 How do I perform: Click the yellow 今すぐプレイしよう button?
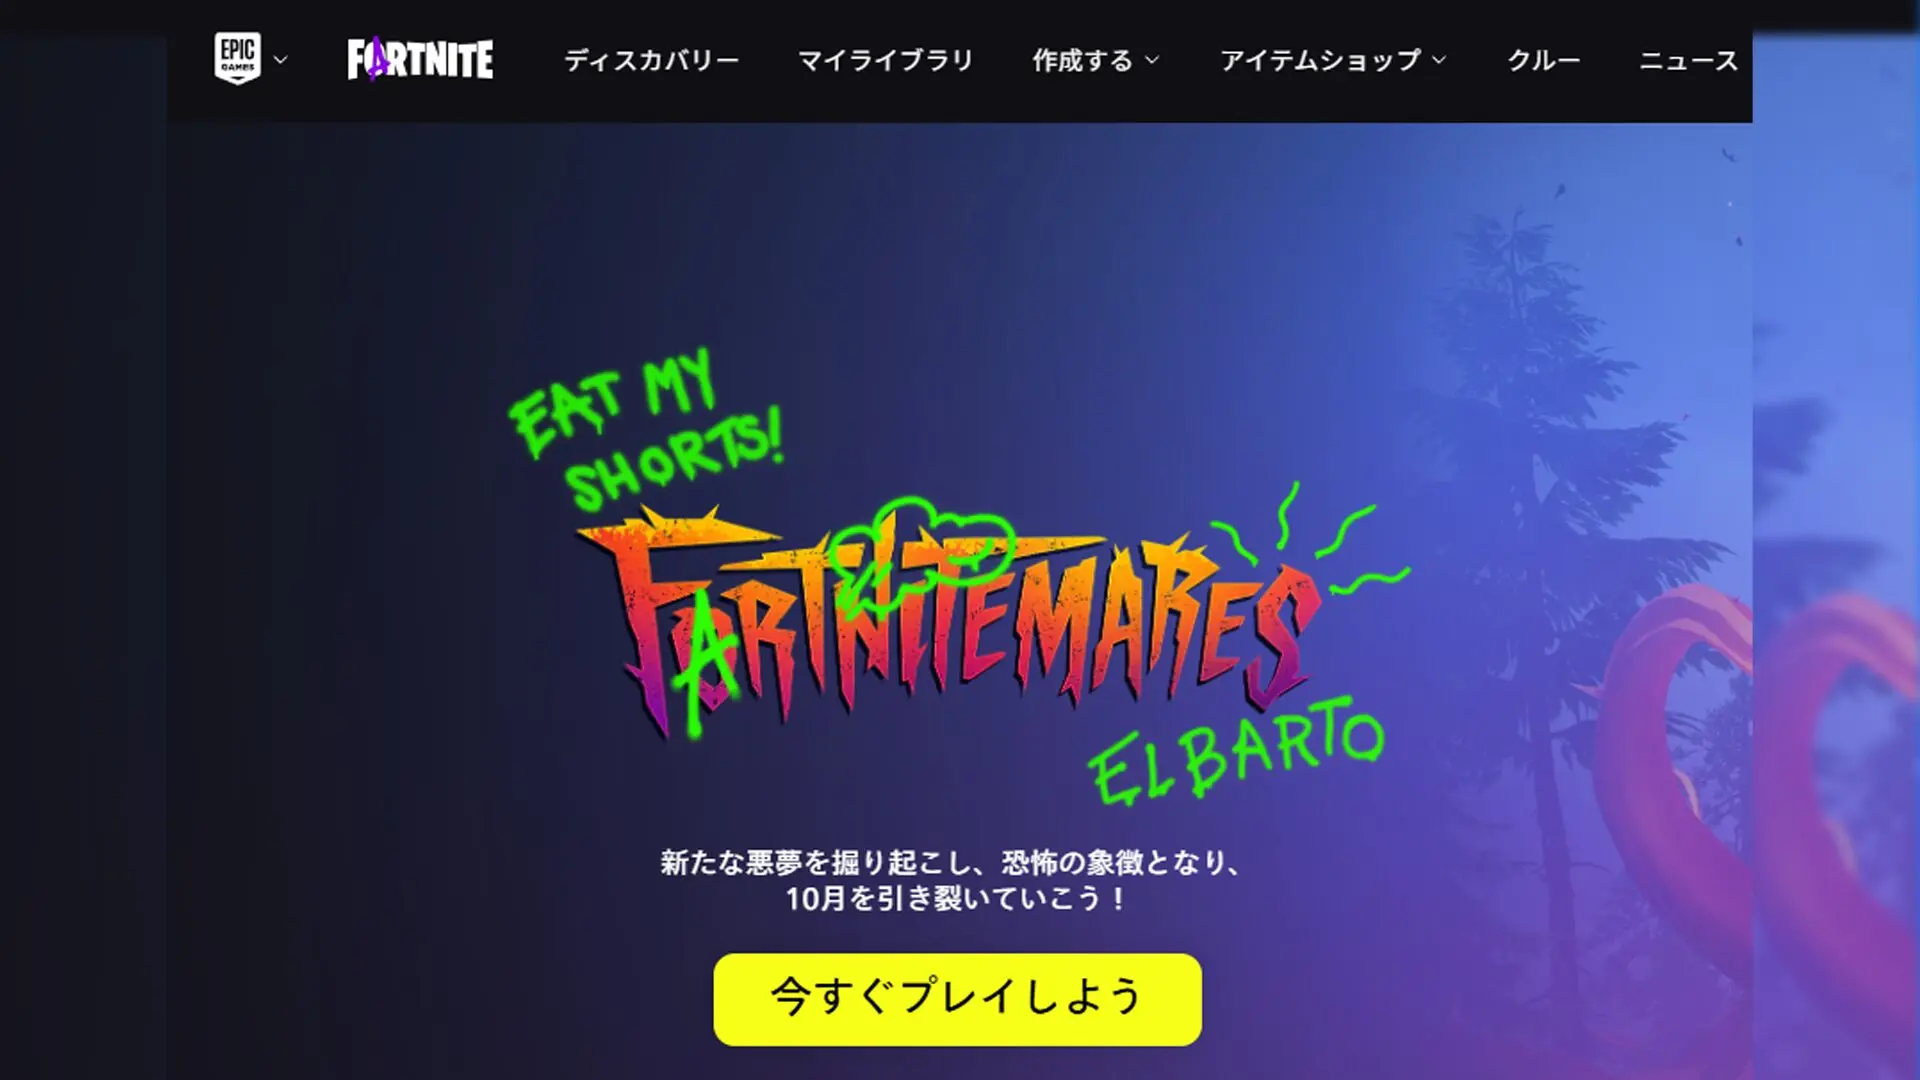[957, 999]
